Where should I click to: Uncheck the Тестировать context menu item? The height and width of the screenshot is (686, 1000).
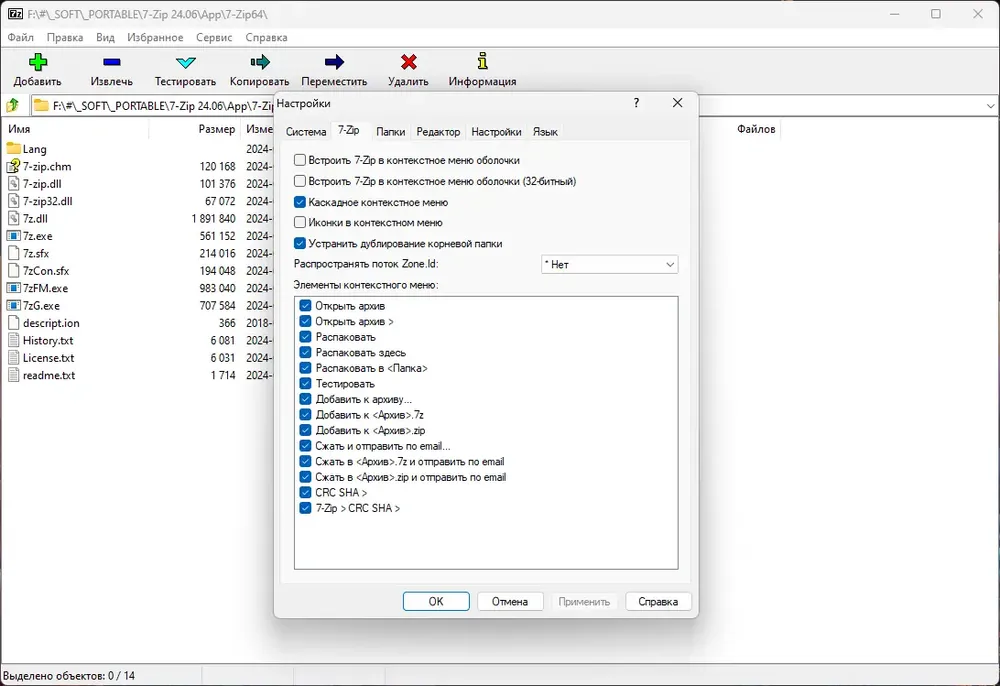coord(305,384)
